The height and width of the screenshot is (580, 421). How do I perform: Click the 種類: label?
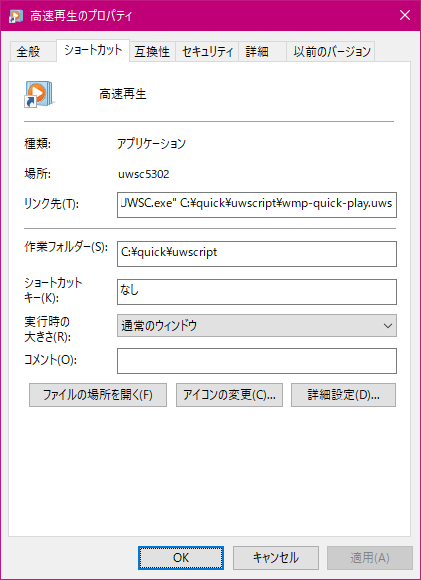(x=37, y=144)
